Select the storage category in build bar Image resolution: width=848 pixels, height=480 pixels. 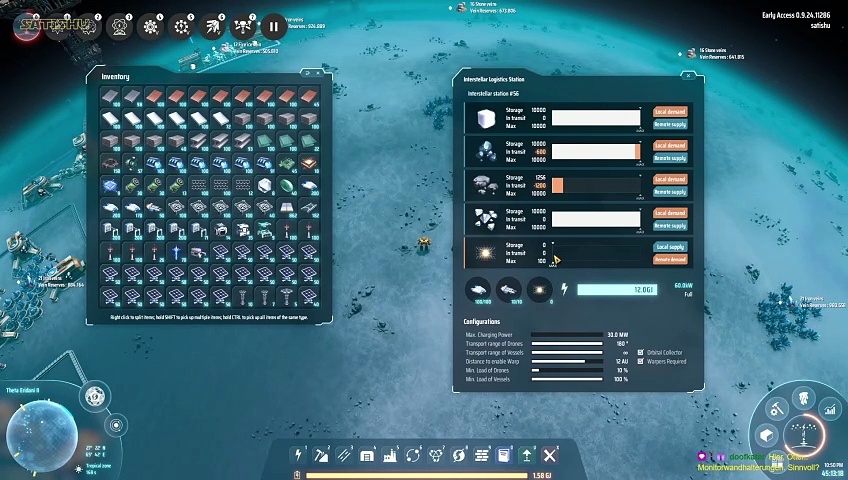pos(367,455)
